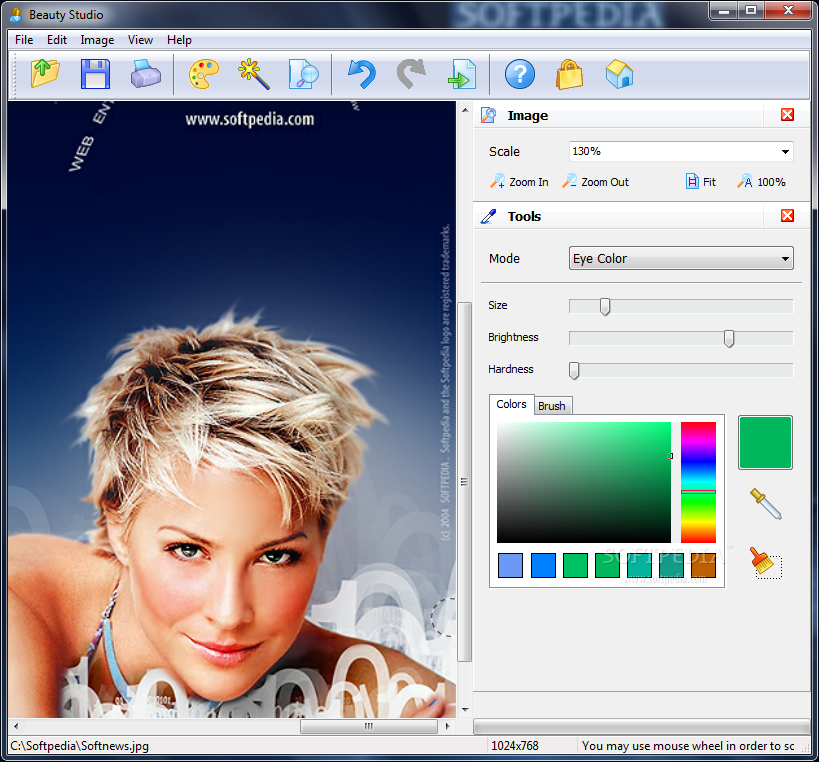Click the grayed redo arrow
819x762 pixels.
coord(412,74)
